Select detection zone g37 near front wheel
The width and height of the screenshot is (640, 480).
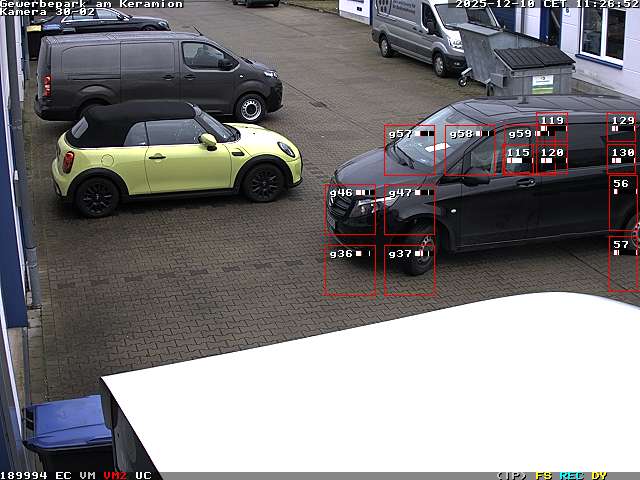[x=410, y=270]
